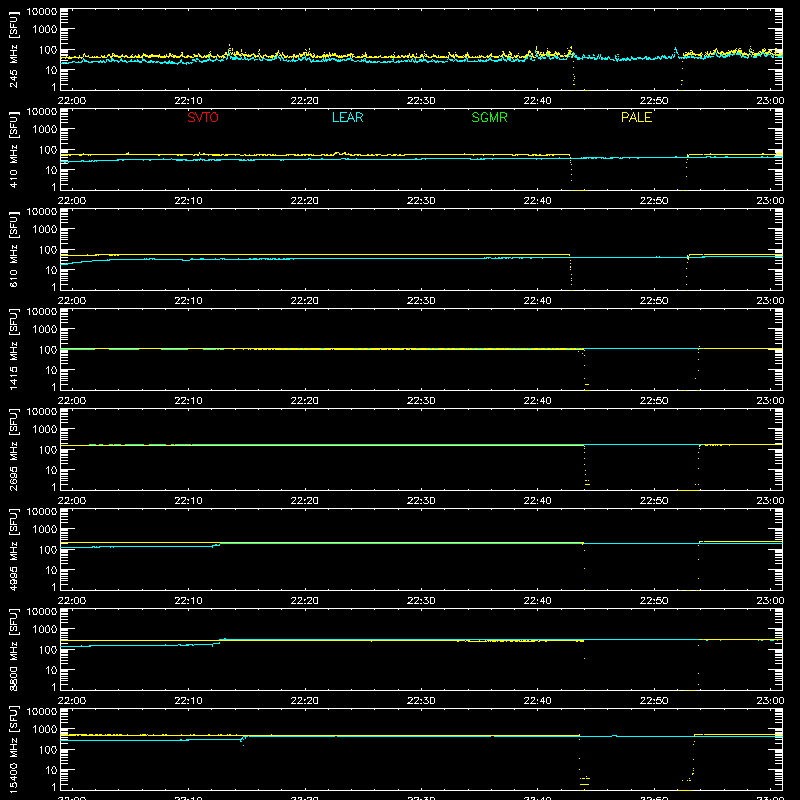Viewport: 800px width, 800px height.
Task: Select the 2695 MHz [SFU] axis title
Action: 13,449
